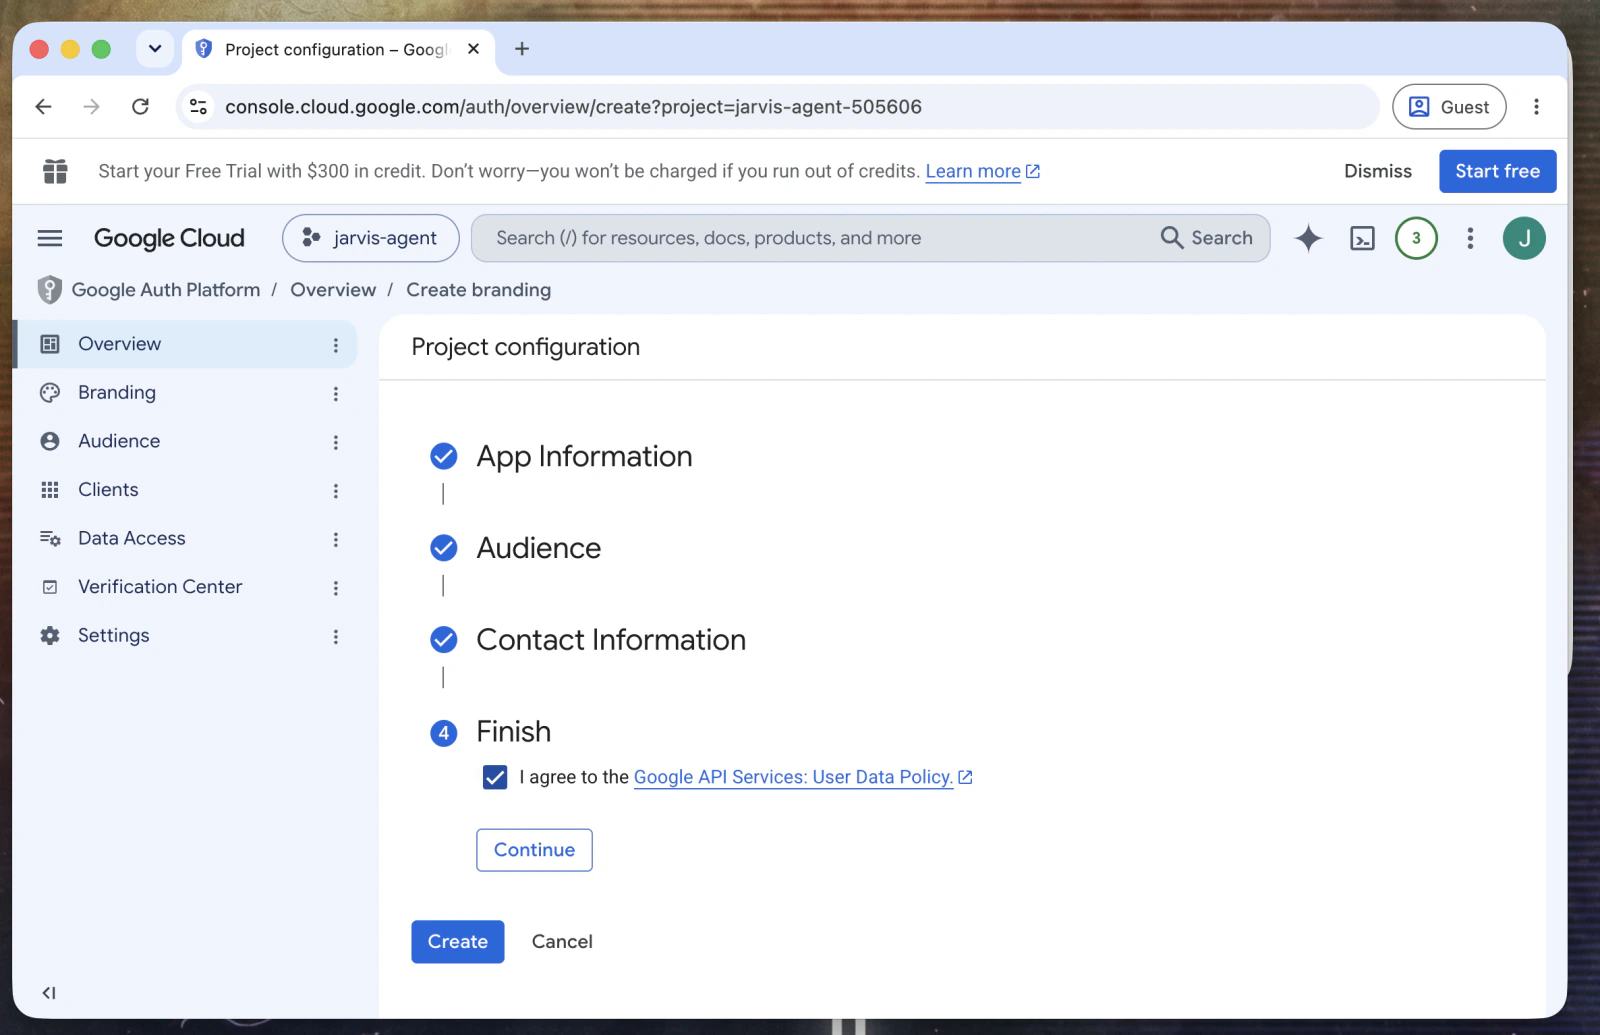Click the Branding palette icon
1600x1035 pixels.
point(50,393)
